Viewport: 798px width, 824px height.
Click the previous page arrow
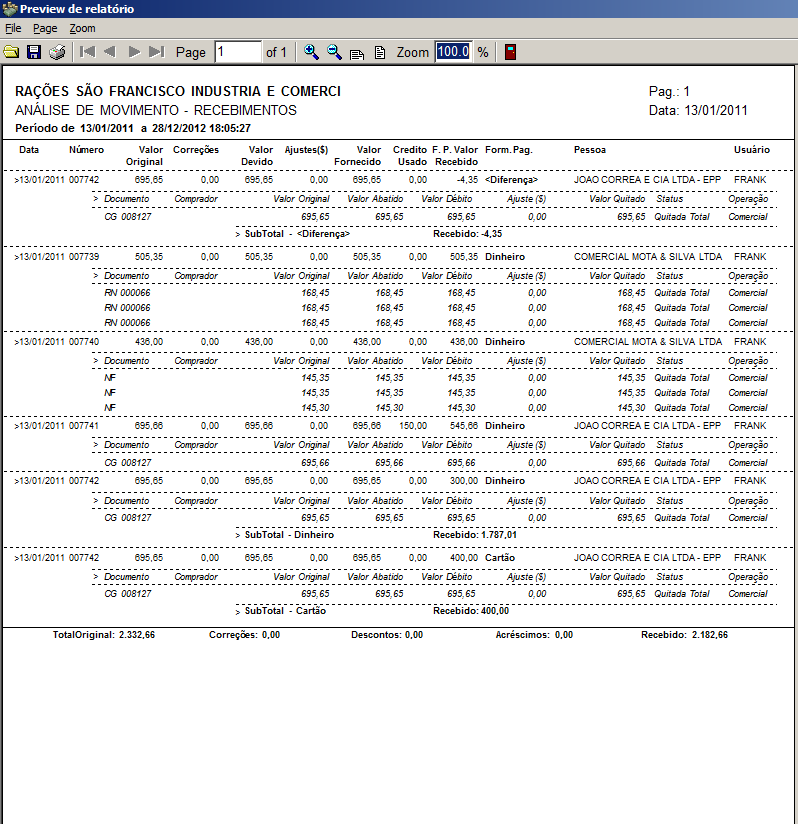[110, 52]
